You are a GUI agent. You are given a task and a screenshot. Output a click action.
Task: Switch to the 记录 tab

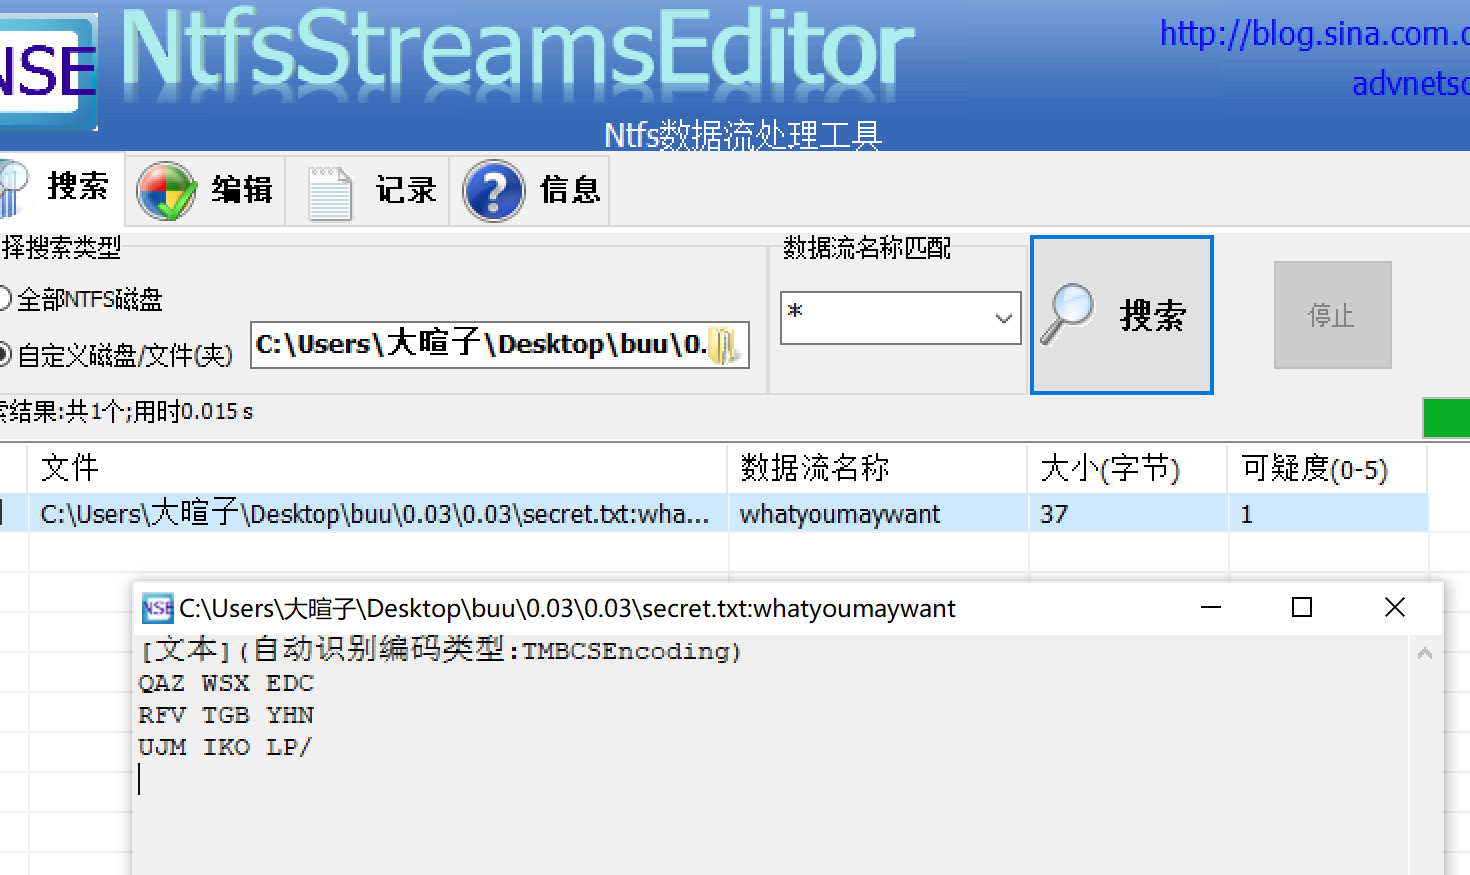(x=369, y=190)
